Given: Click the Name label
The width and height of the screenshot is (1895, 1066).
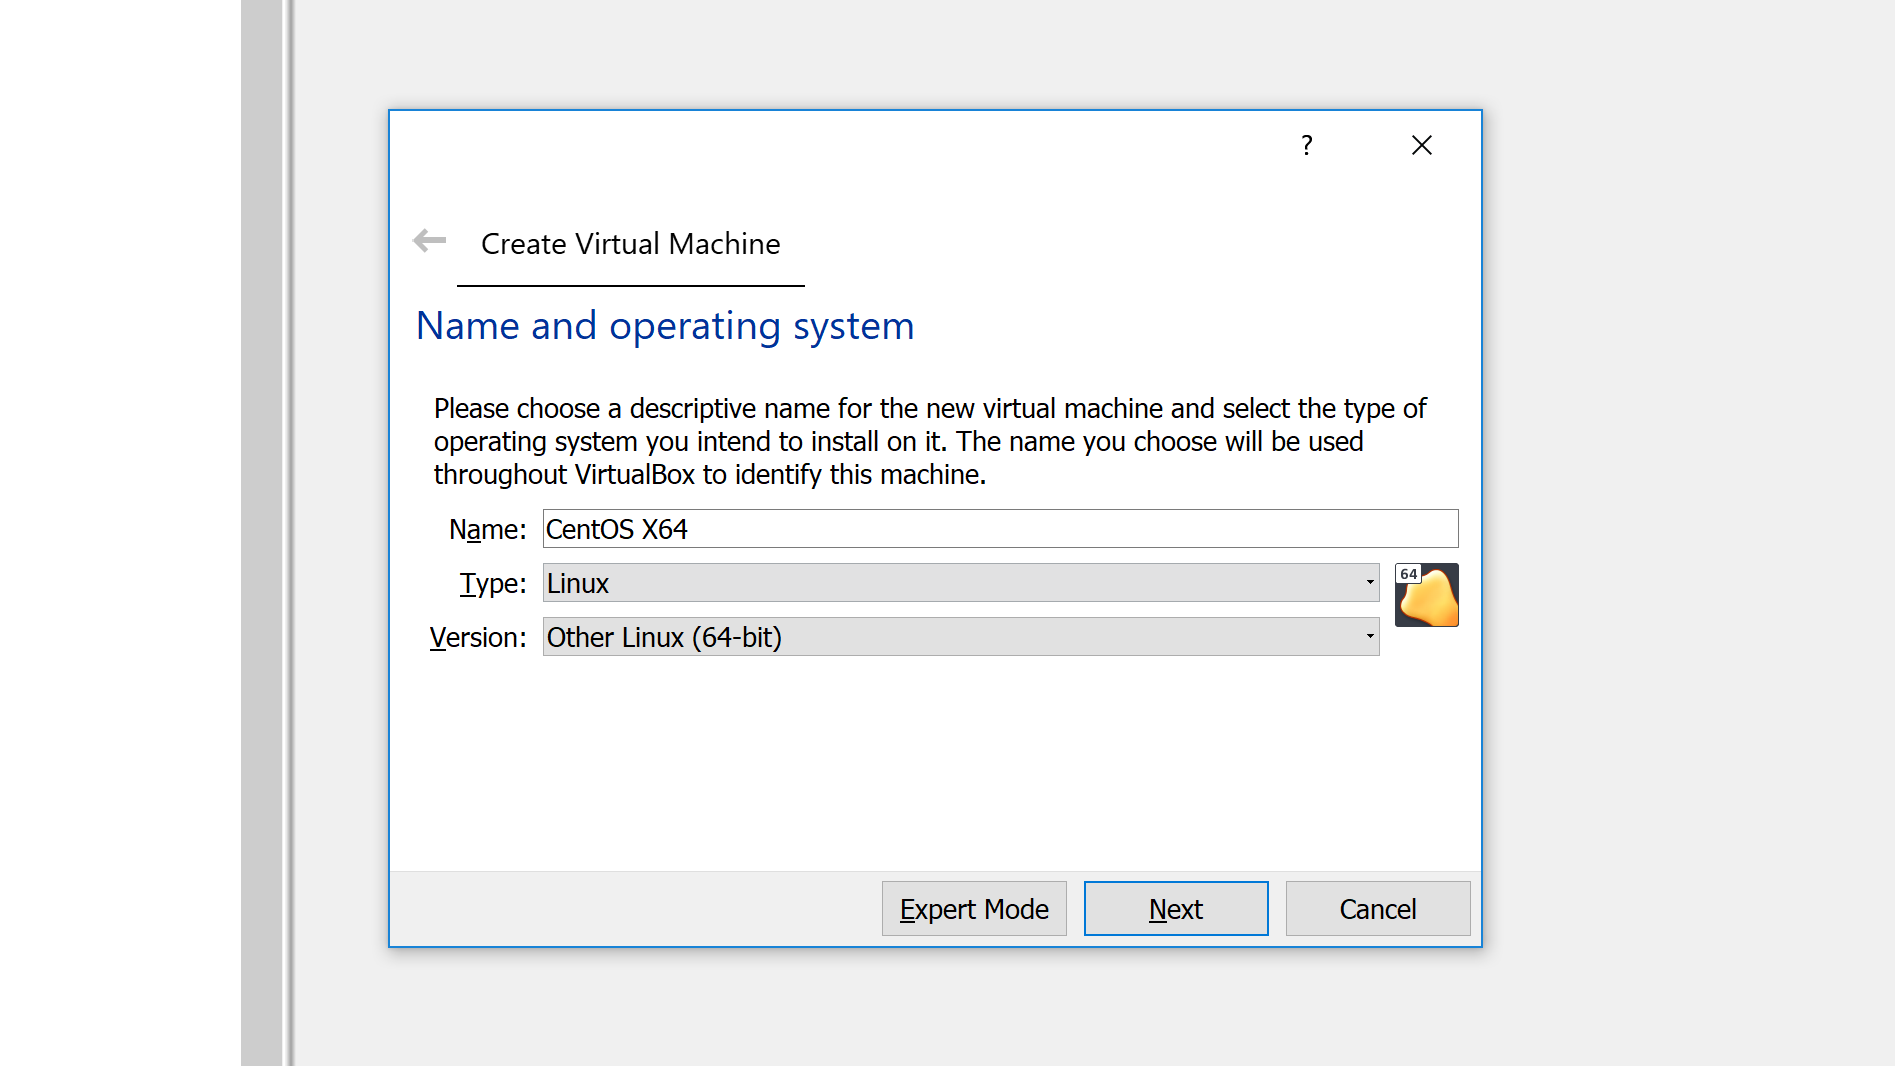Looking at the screenshot, I should coord(487,529).
